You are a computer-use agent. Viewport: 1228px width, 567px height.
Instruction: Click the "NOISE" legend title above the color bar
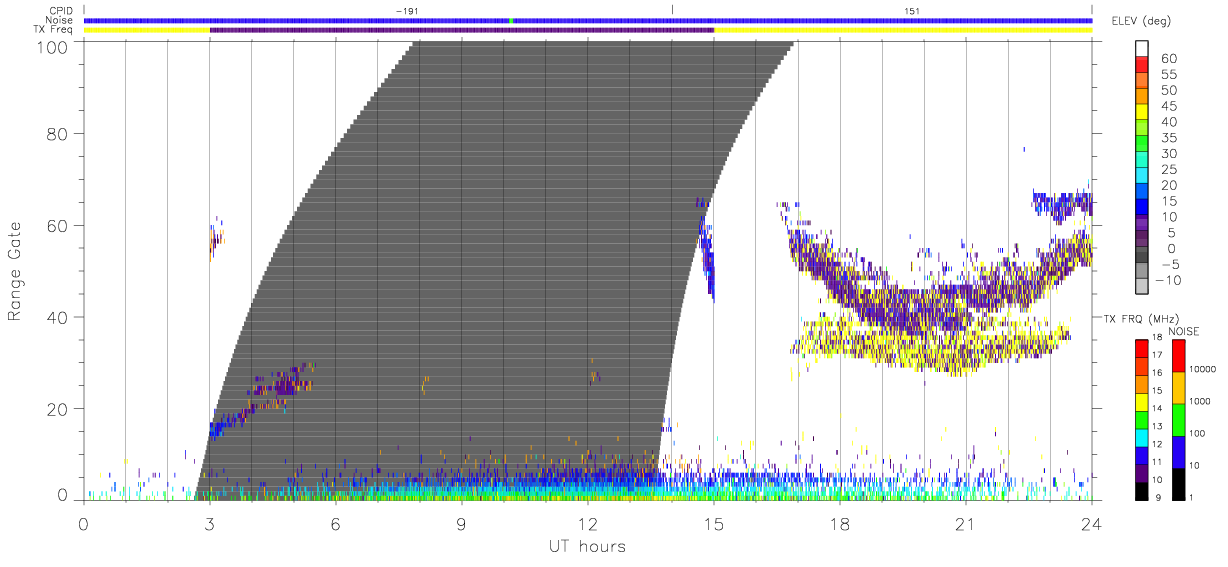point(1184,331)
